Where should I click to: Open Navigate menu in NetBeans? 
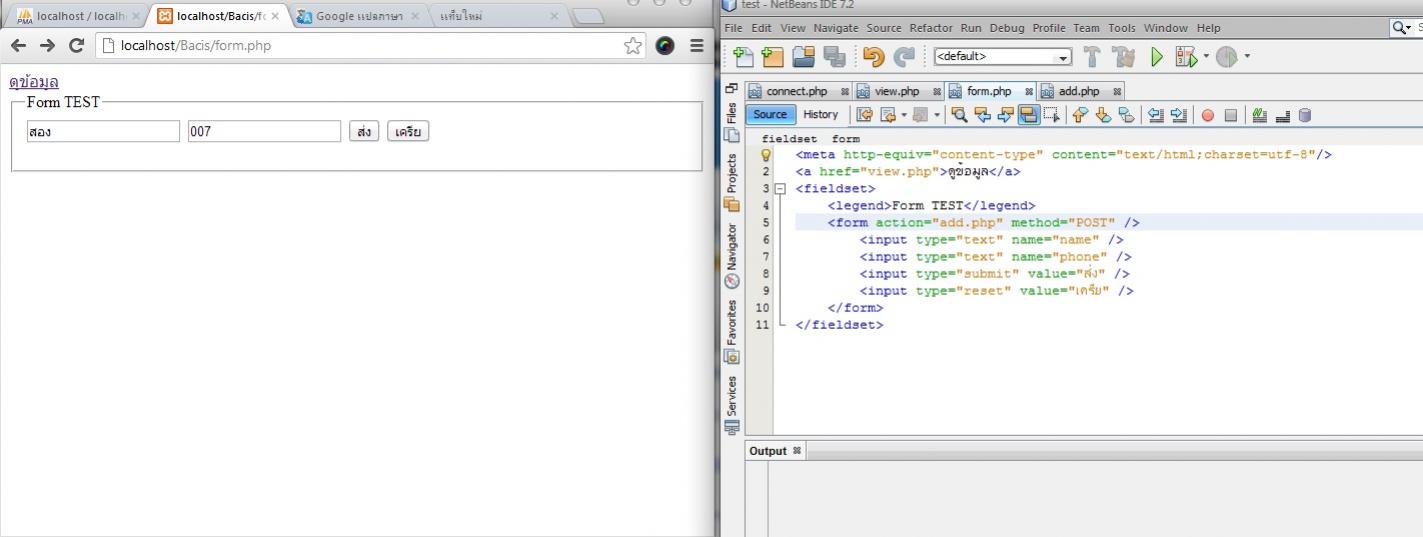(x=836, y=28)
